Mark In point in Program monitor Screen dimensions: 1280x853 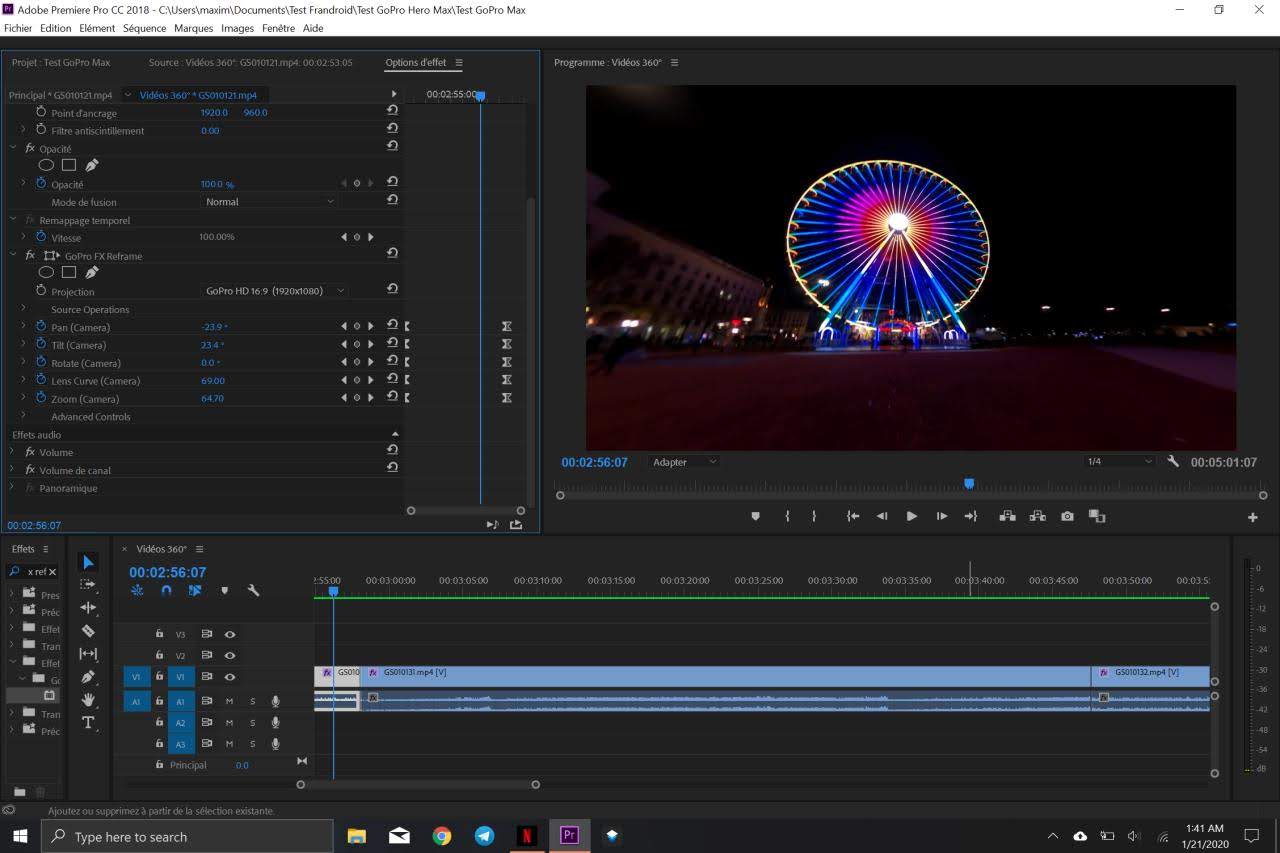787,516
